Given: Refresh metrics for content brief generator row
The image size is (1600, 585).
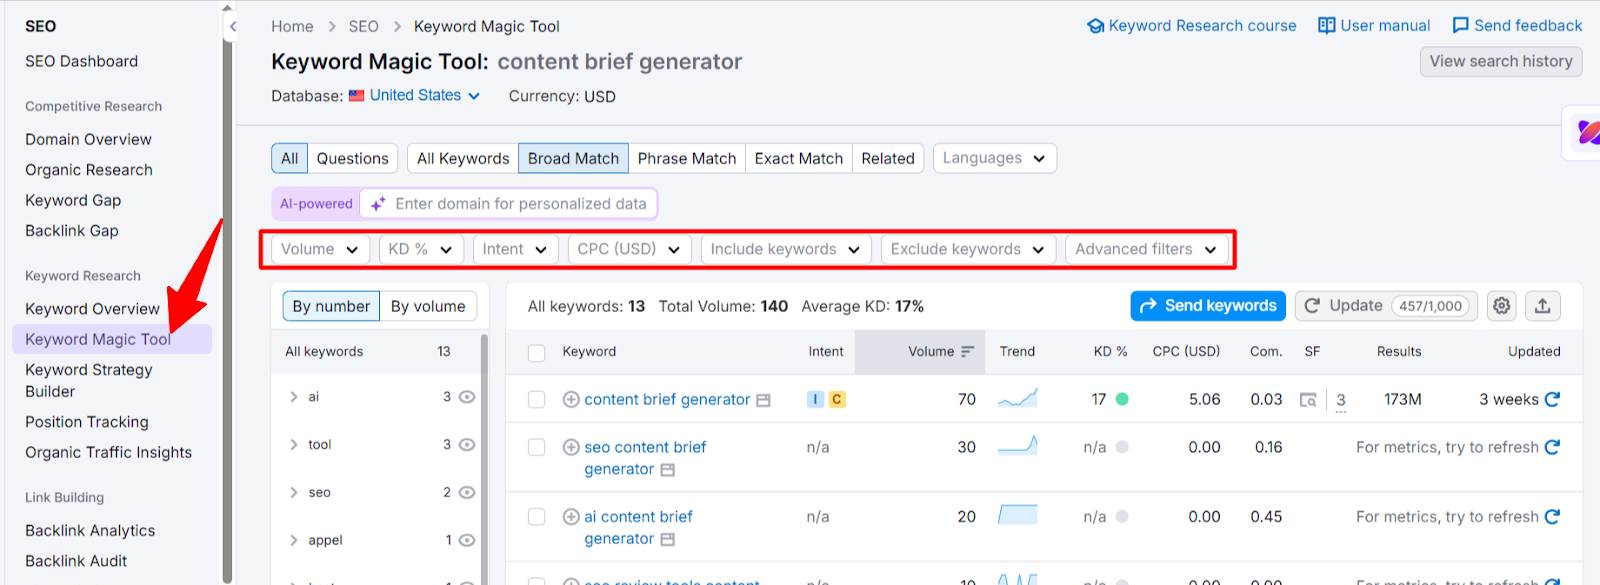Looking at the screenshot, I should click(1552, 399).
